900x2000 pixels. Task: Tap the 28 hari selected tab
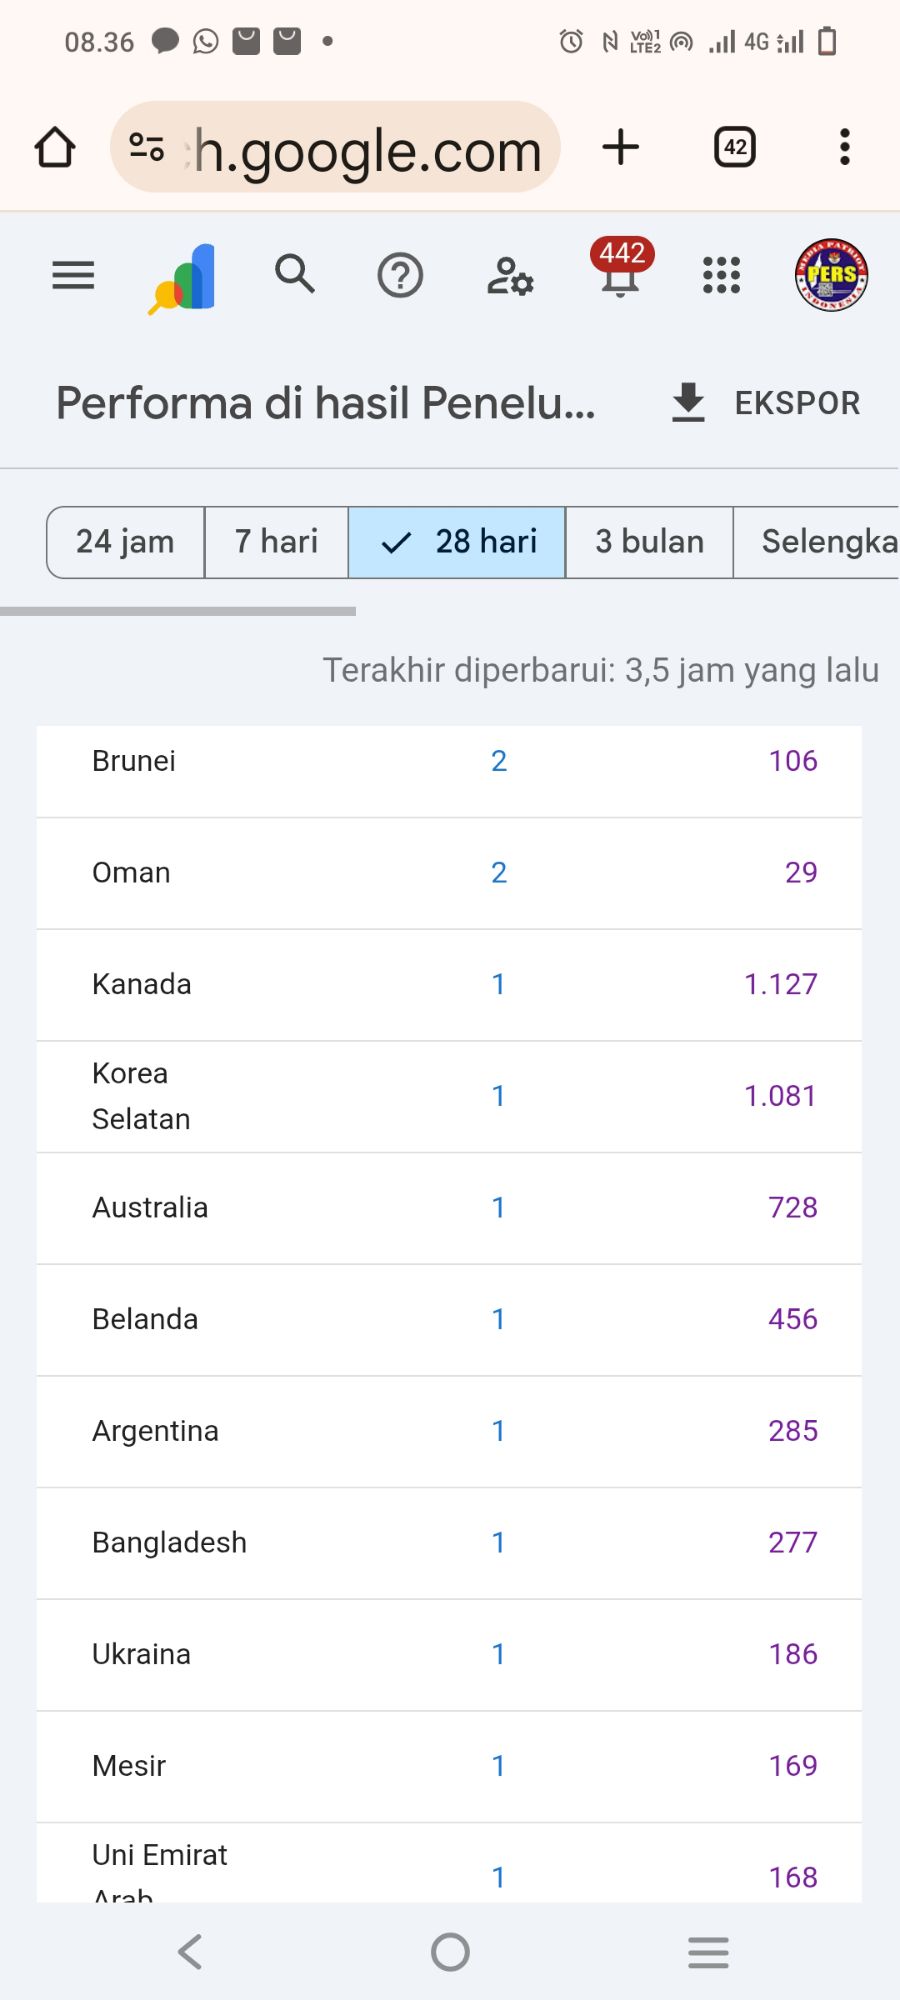coord(457,542)
